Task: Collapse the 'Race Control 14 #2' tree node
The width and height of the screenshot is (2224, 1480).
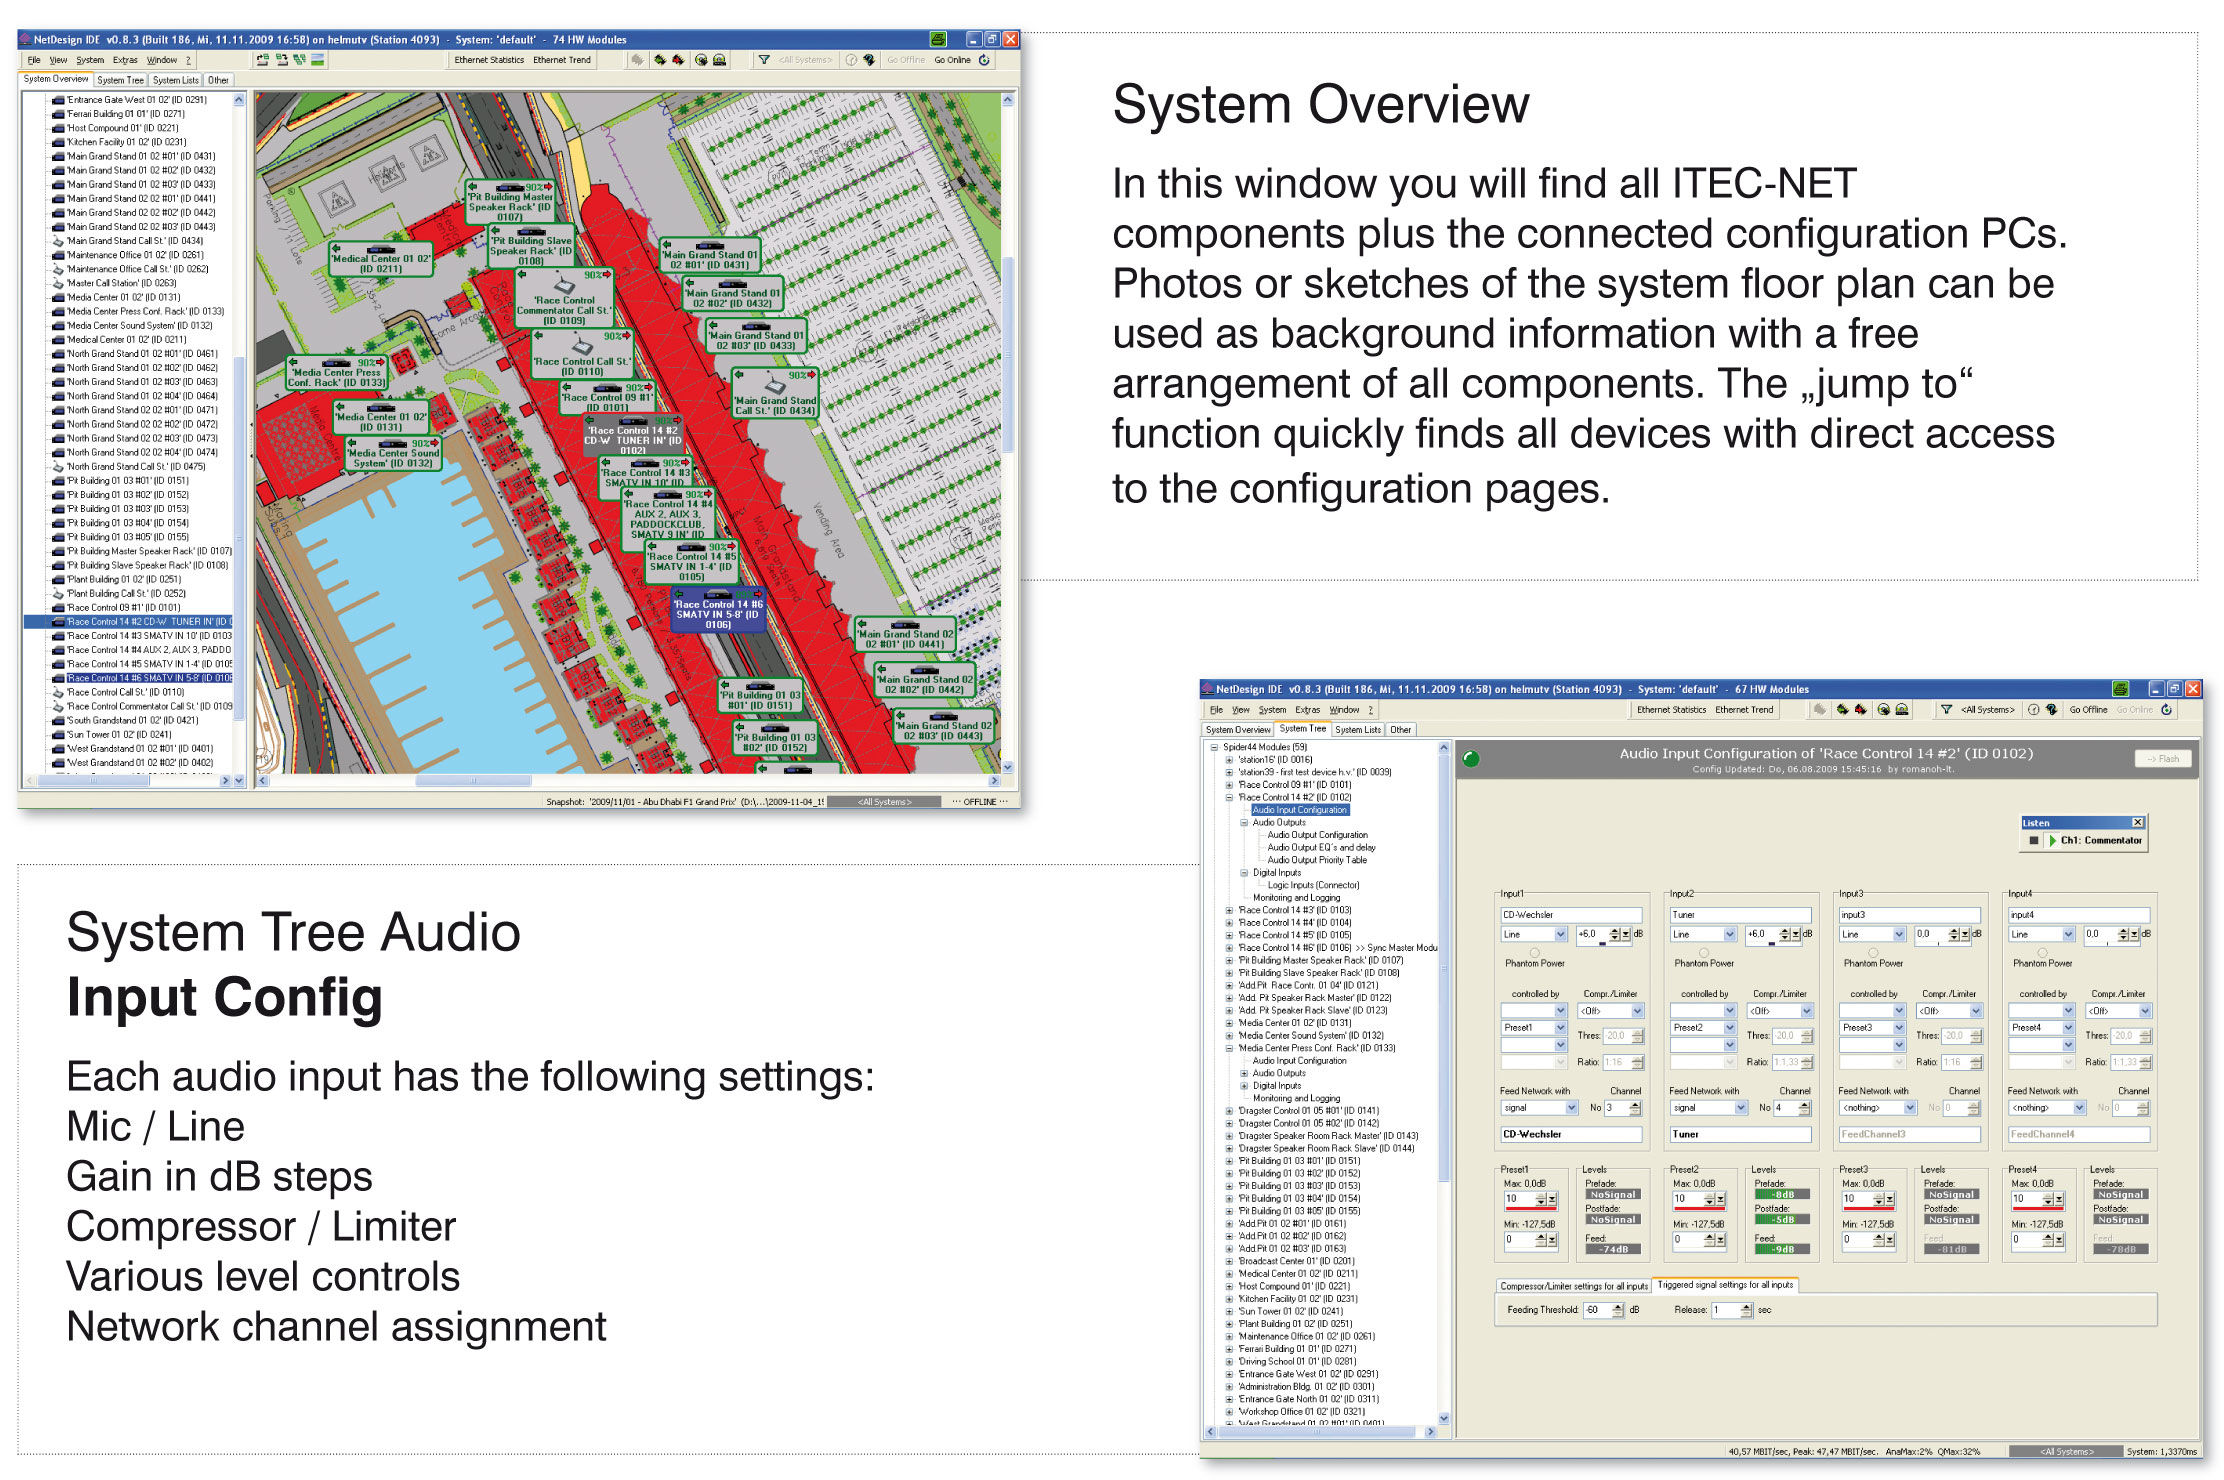Action: tap(1230, 798)
